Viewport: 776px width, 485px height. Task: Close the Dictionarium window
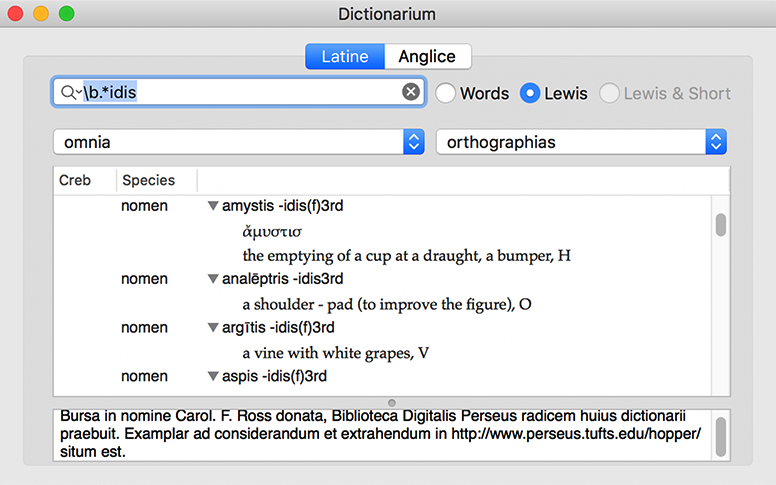[15, 13]
